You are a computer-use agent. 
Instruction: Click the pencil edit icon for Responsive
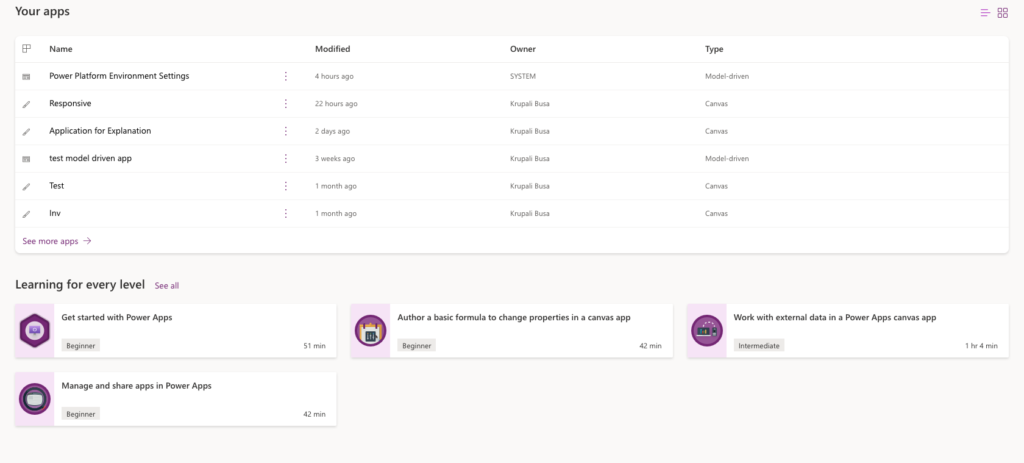(26, 104)
